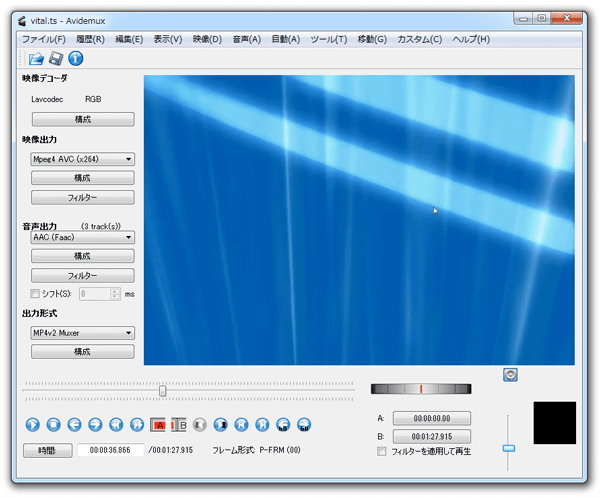Open the 音声(A) menu
Screen dimensions: 600x497
[x=247, y=39]
